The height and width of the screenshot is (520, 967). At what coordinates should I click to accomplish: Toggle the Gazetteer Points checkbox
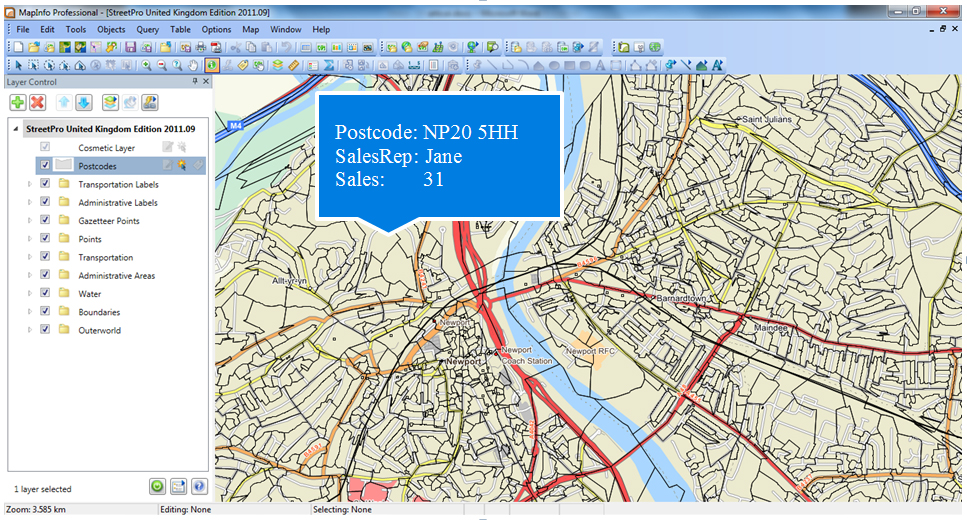point(45,220)
